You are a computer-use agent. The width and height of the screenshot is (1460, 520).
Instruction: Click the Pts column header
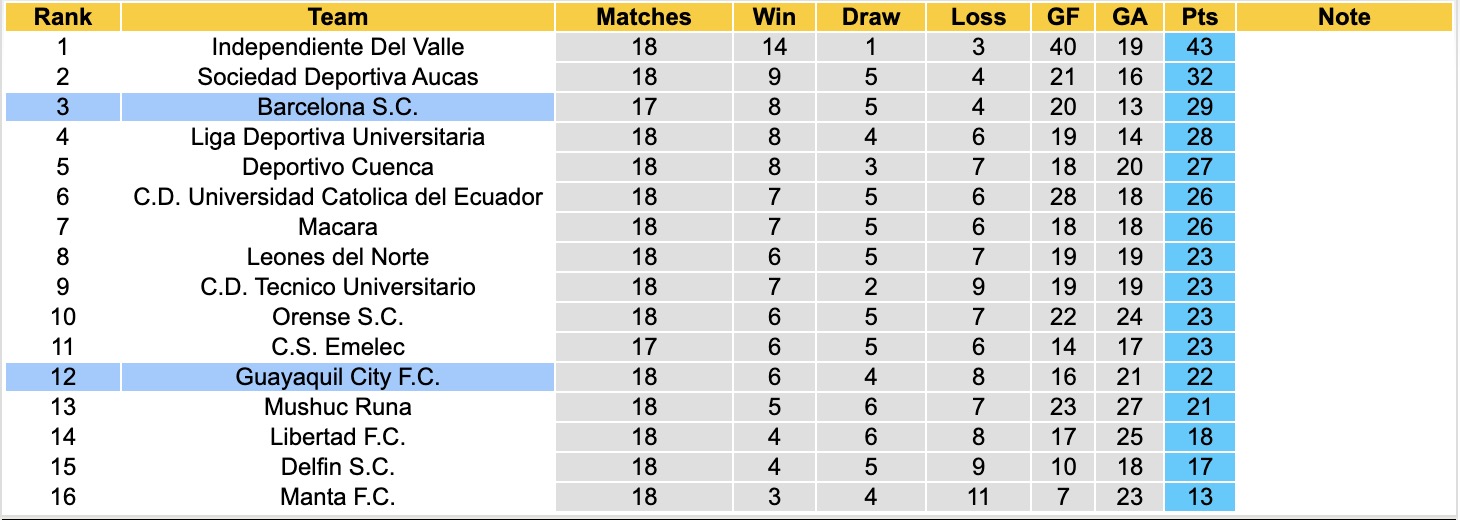1199,17
